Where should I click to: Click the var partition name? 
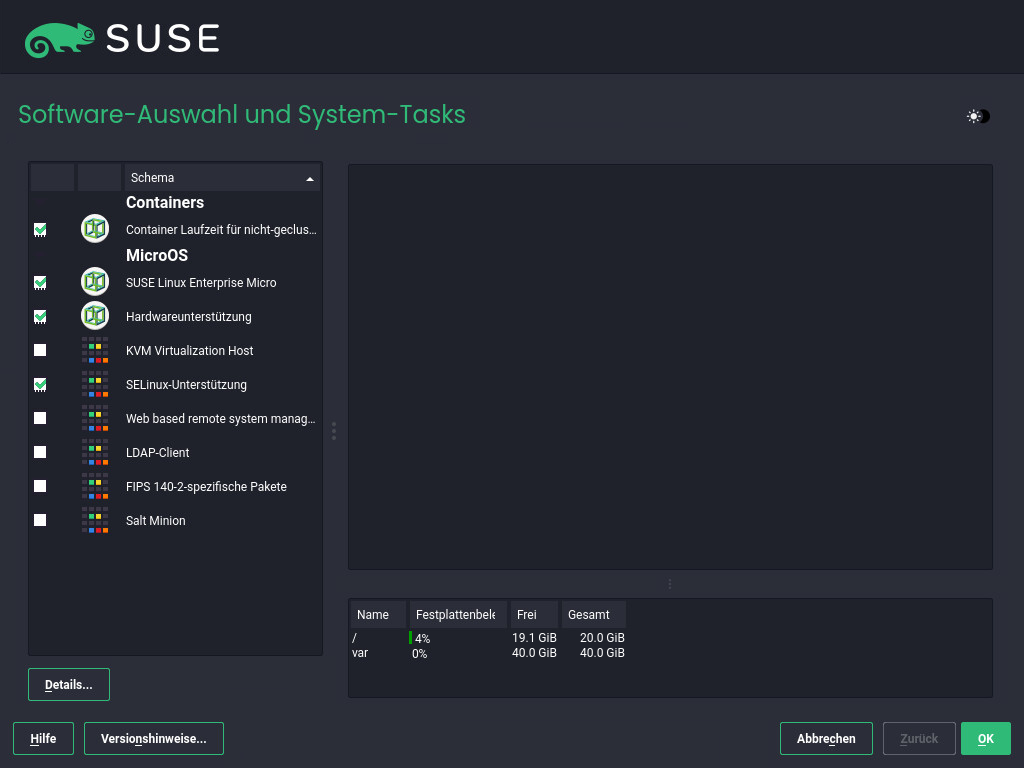[x=360, y=652]
